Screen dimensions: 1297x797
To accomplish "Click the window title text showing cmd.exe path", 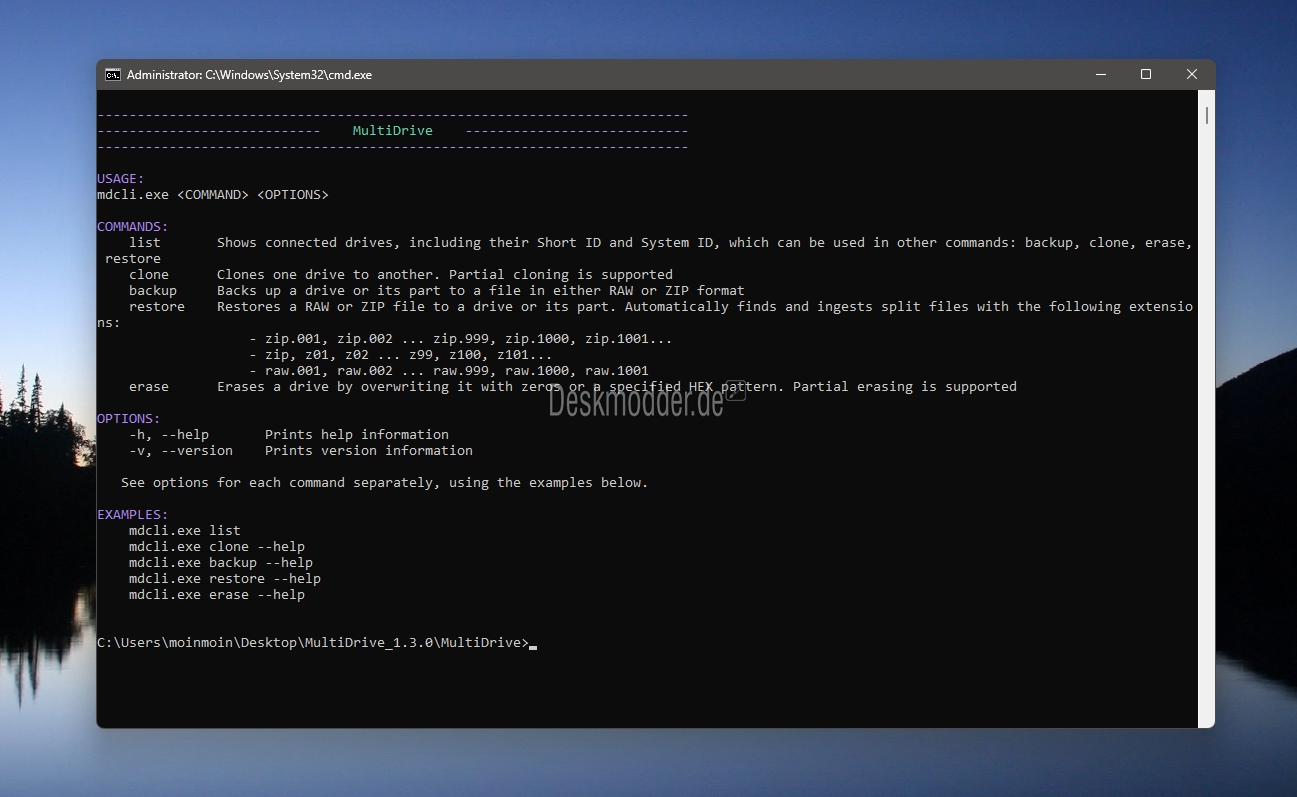I will pyautogui.click(x=249, y=75).
